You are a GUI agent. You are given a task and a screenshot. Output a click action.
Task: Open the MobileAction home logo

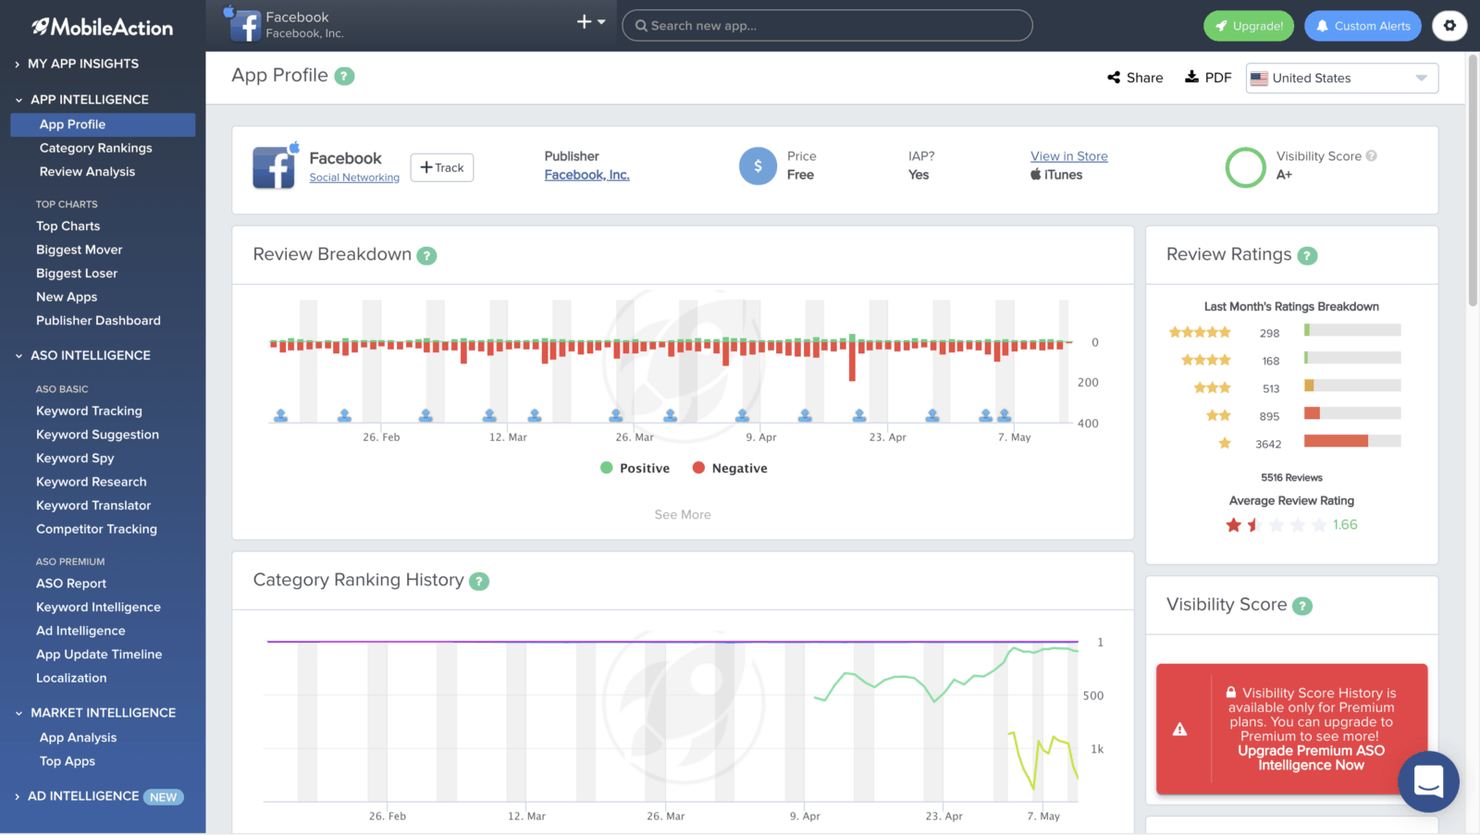[x=100, y=27]
